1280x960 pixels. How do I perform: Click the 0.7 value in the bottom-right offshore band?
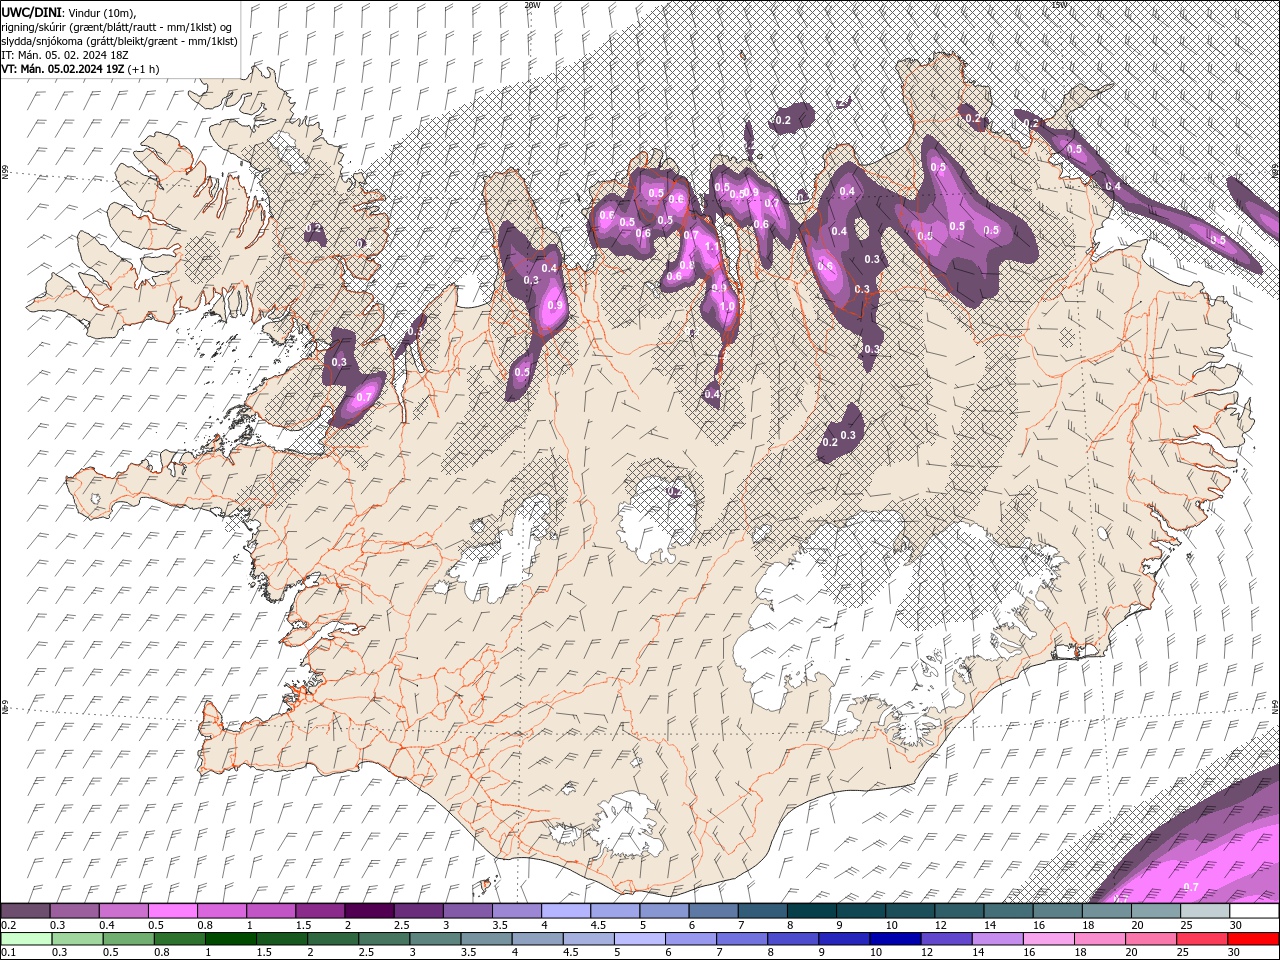[x=1191, y=887]
